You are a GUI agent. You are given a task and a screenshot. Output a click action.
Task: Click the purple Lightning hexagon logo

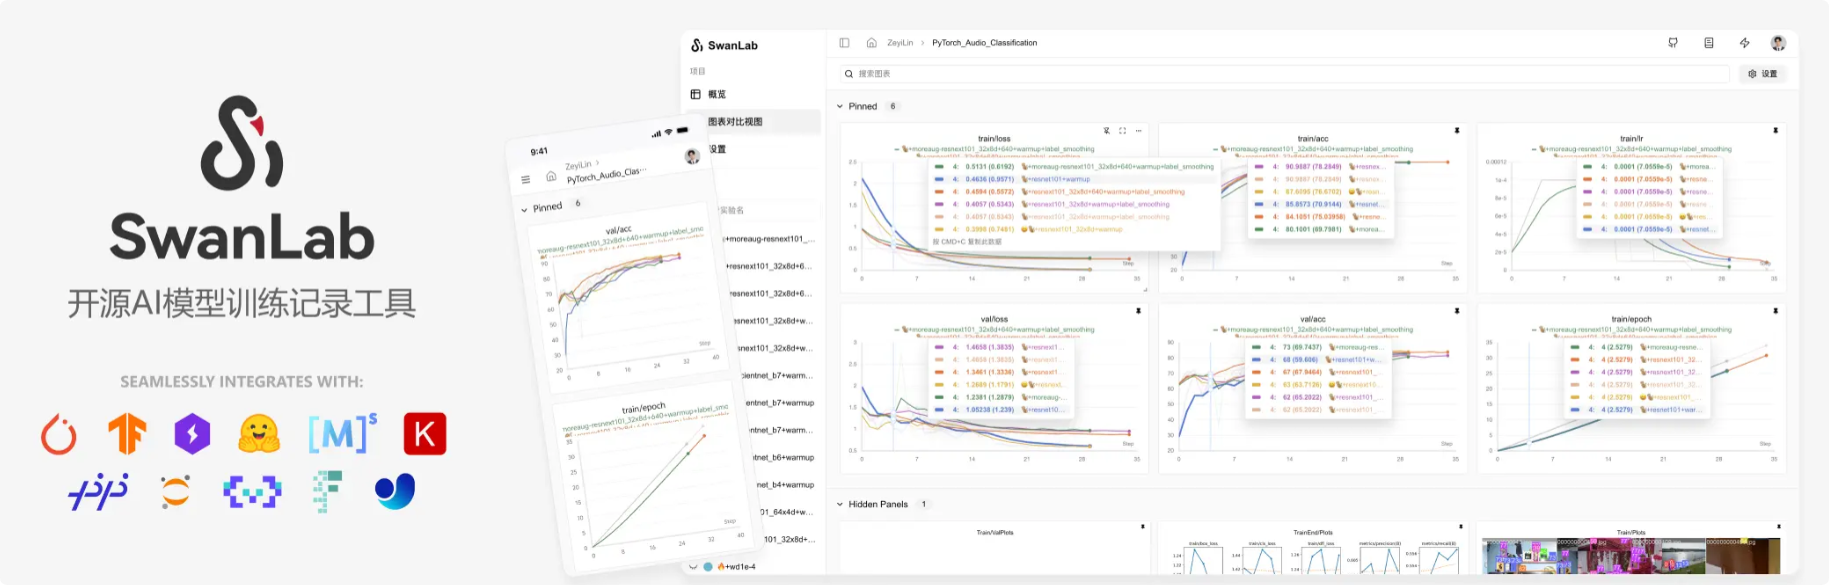192,434
